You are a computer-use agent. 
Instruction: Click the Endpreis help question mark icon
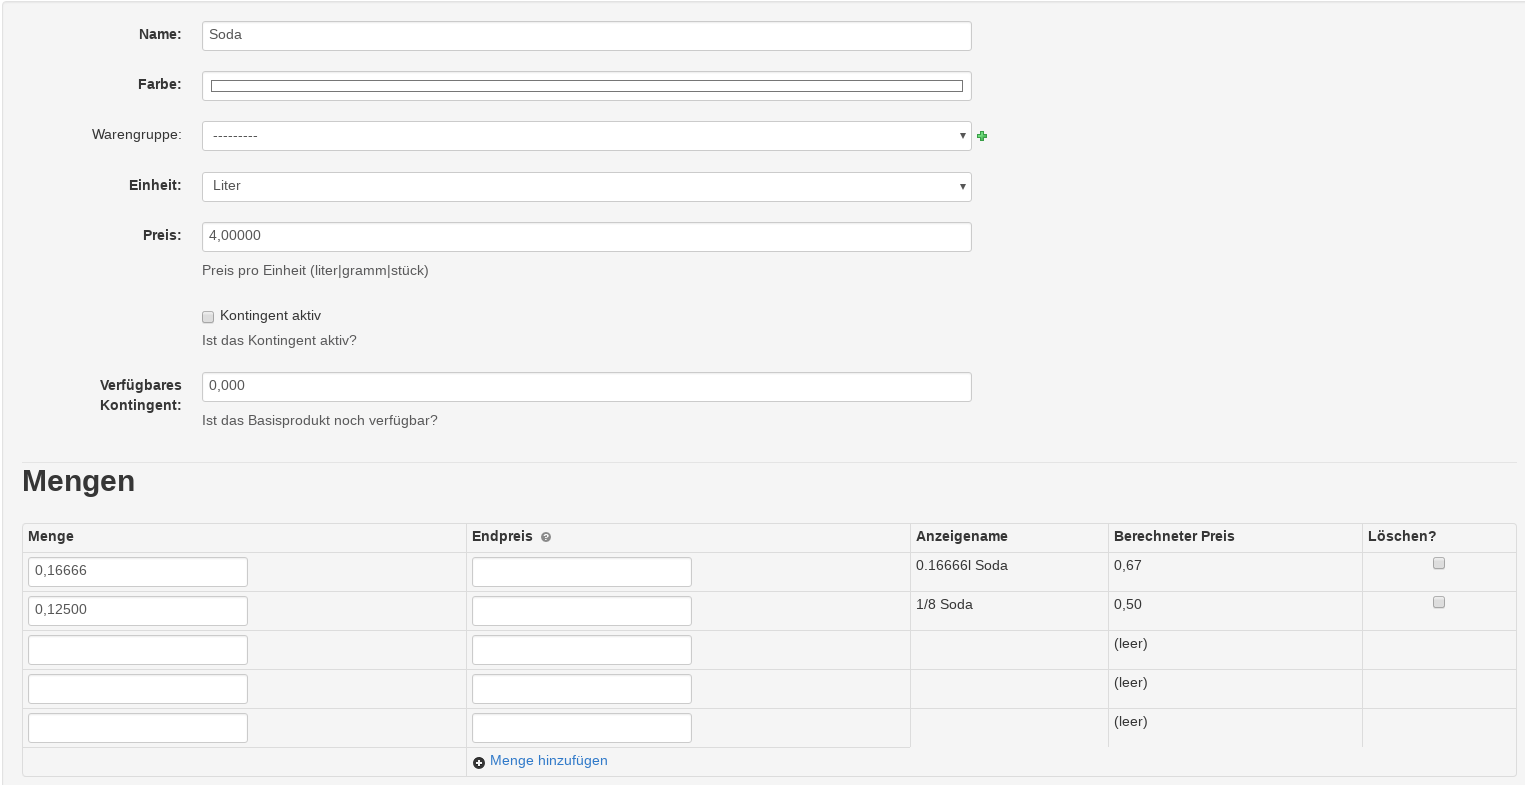coord(546,537)
